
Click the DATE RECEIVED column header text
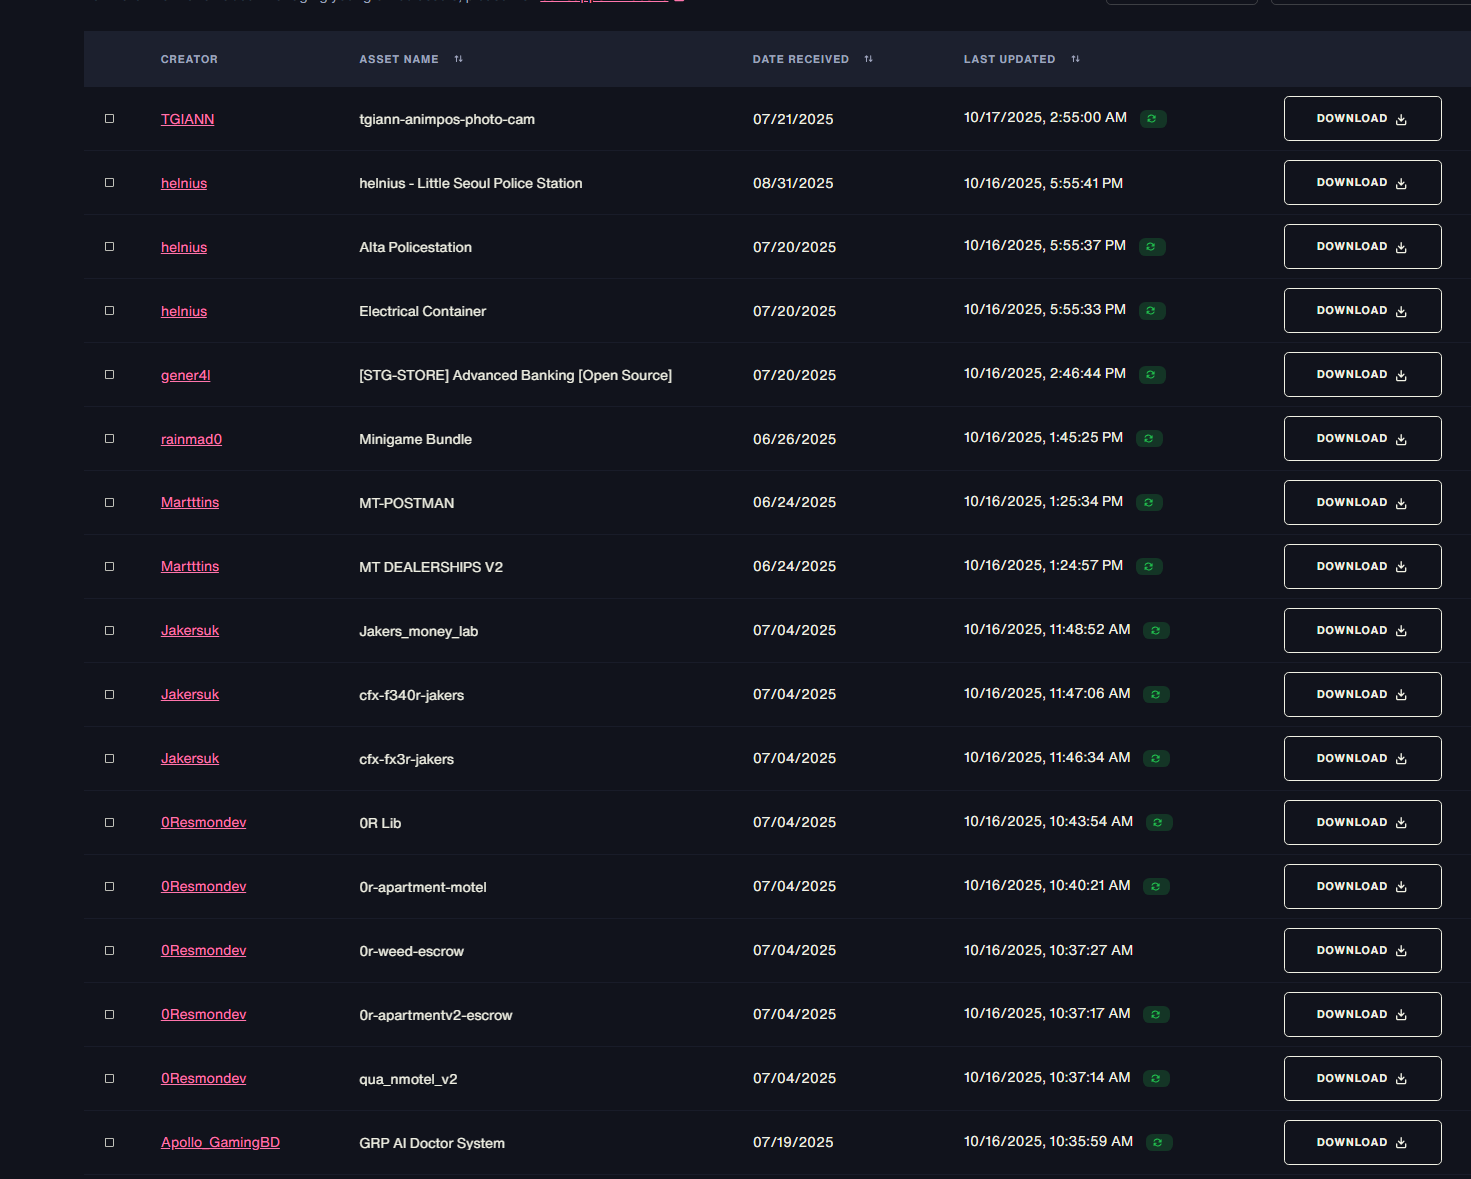tap(801, 59)
